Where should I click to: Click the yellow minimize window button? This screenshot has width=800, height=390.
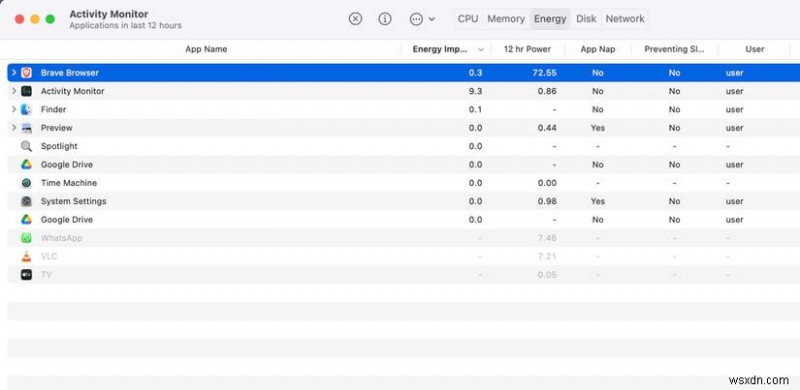pyautogui.click(x=35, y=19)
